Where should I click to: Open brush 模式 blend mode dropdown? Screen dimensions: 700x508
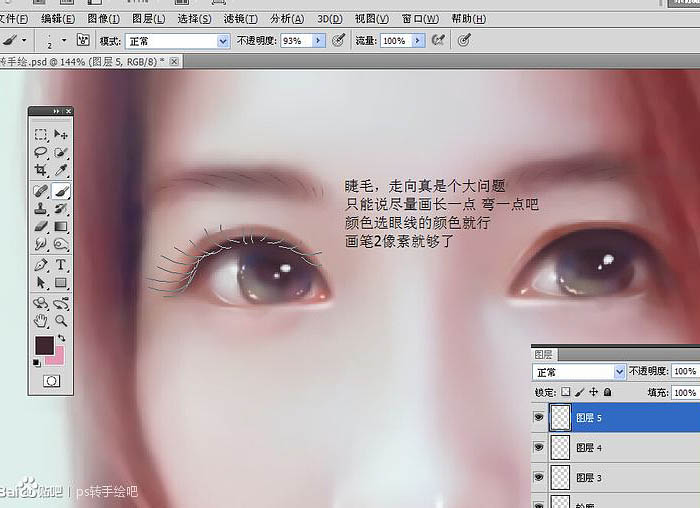(223, 41)
